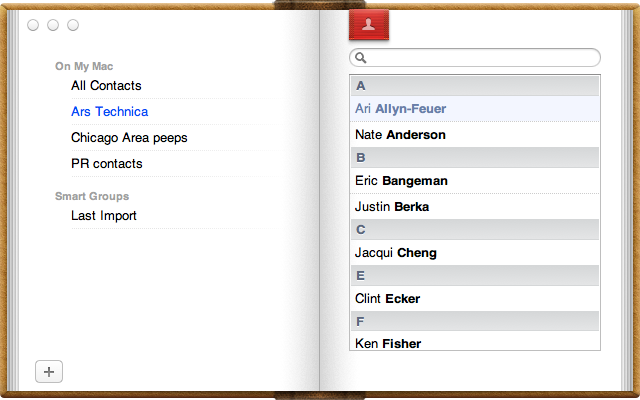Add a new group with plus button
Viewport: 640px width, 400px height.
49,371
